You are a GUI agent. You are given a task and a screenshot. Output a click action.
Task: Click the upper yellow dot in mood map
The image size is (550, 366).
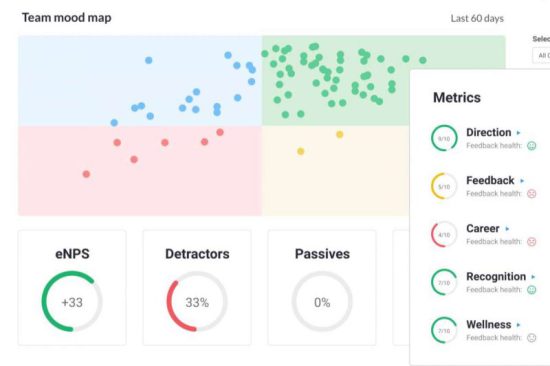(340, 134)
